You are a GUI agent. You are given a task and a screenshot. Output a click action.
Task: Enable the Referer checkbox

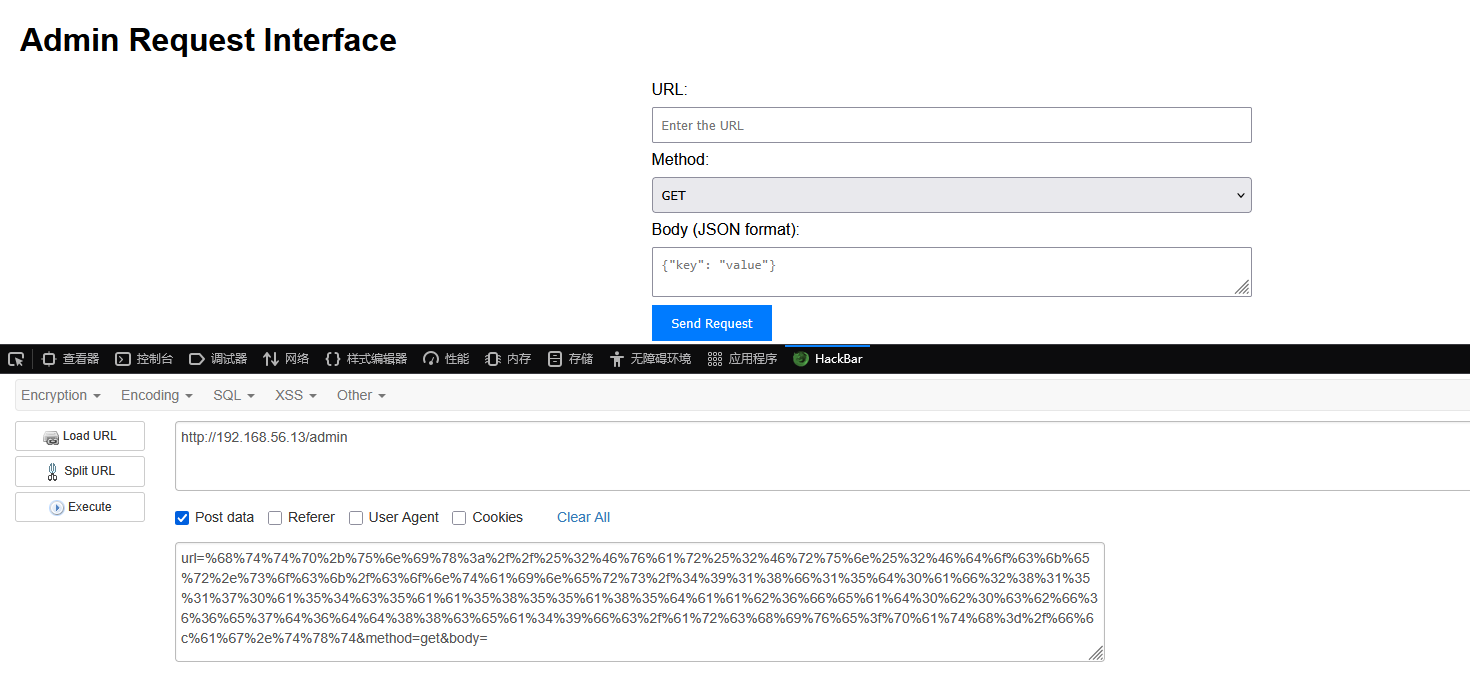point(275,518)
